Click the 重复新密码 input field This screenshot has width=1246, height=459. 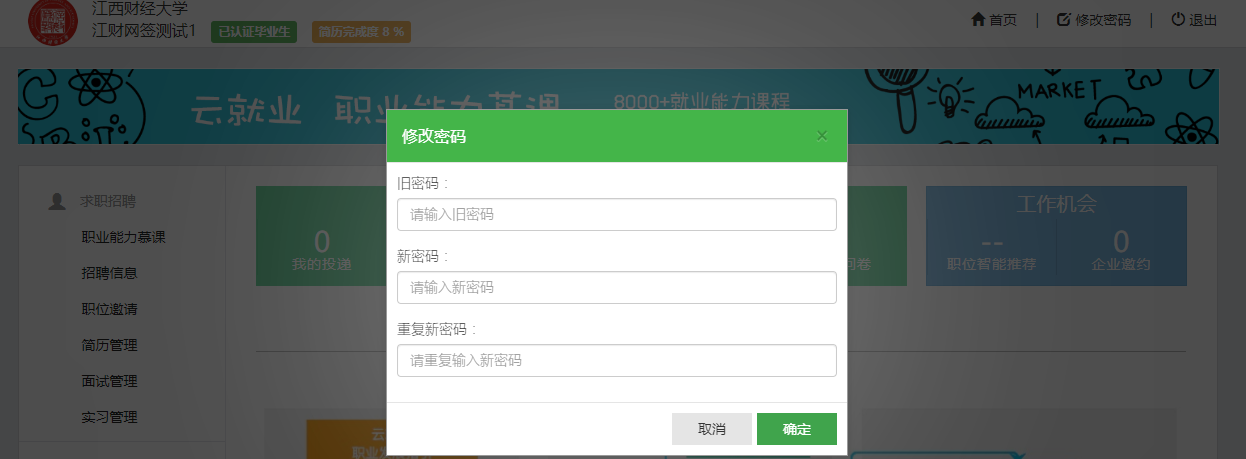pyautogui.click(x=616, y=360)
